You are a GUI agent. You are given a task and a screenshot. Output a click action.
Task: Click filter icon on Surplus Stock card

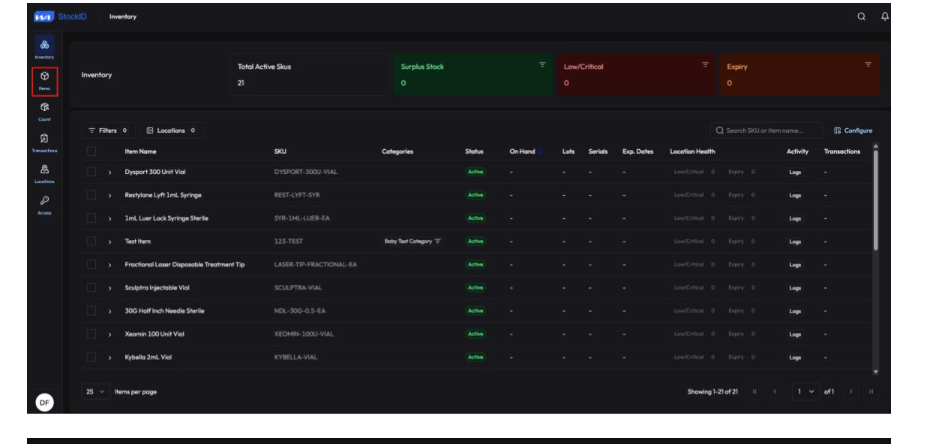point(542,64)
